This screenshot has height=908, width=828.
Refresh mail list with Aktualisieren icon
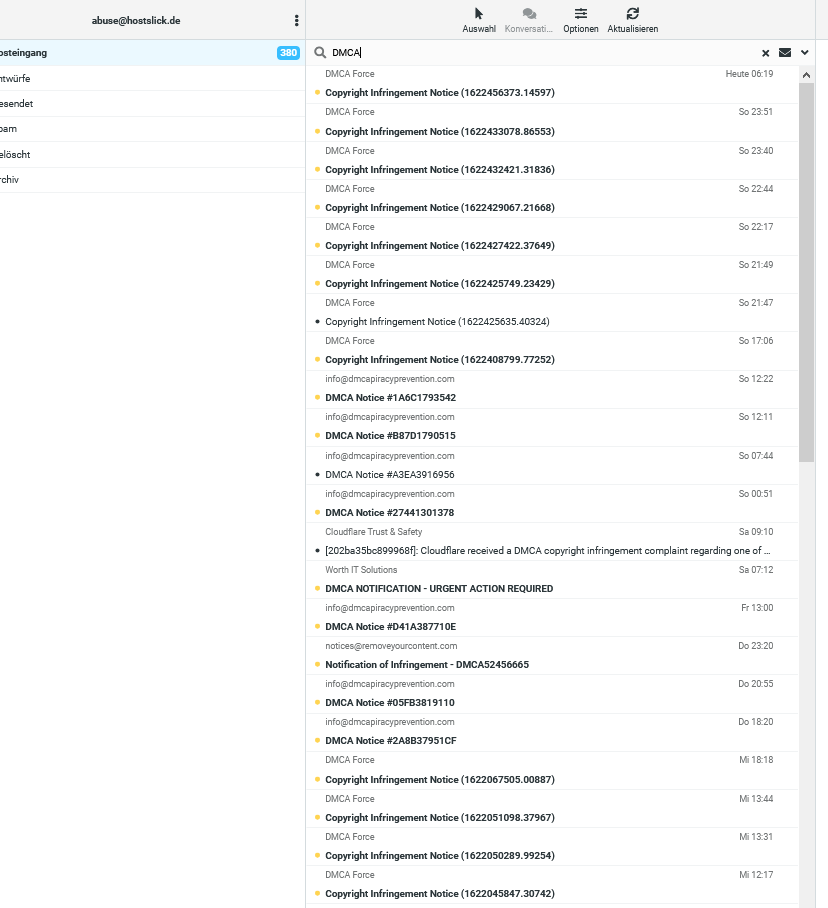coord(632,13)
